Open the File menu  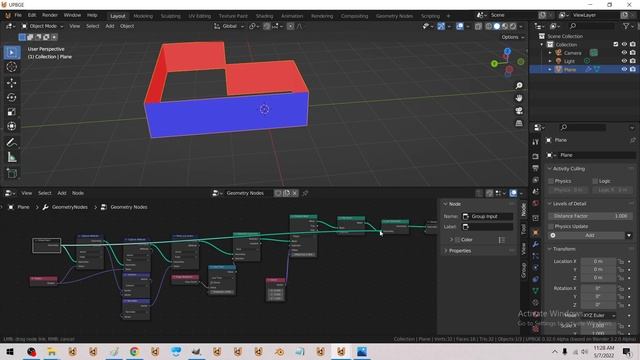(x=18, y=16)
